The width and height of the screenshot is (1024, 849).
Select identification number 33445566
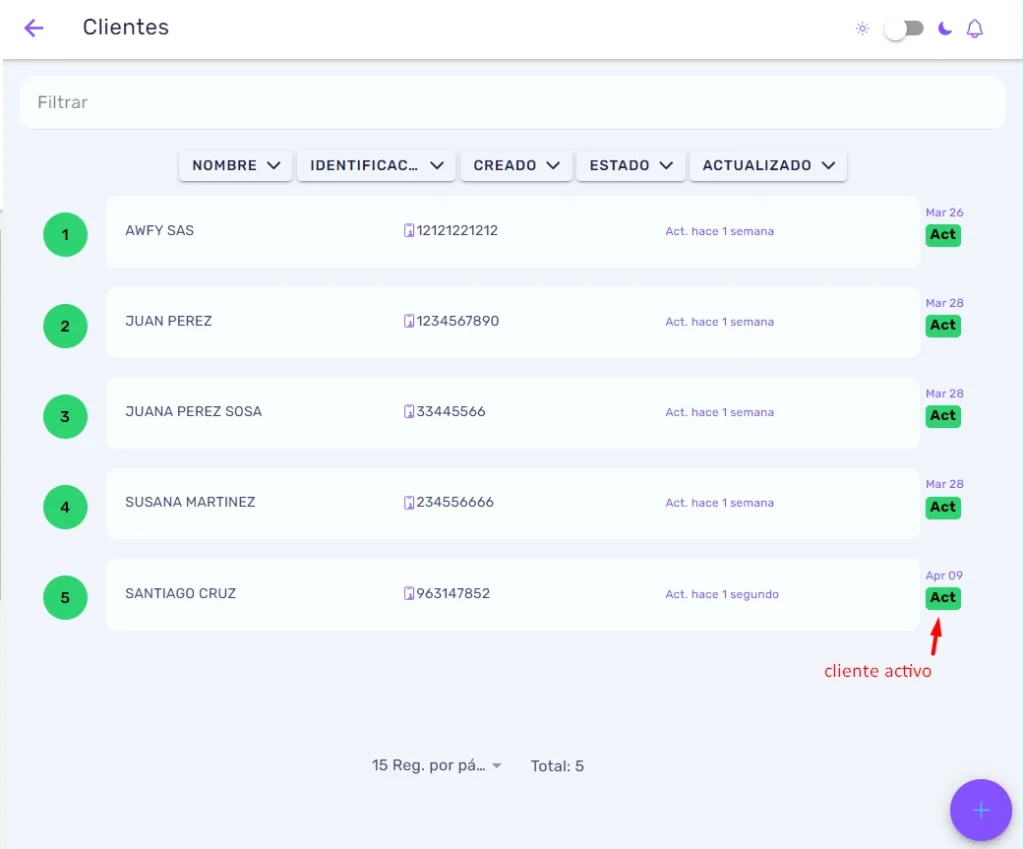(451, 411)
